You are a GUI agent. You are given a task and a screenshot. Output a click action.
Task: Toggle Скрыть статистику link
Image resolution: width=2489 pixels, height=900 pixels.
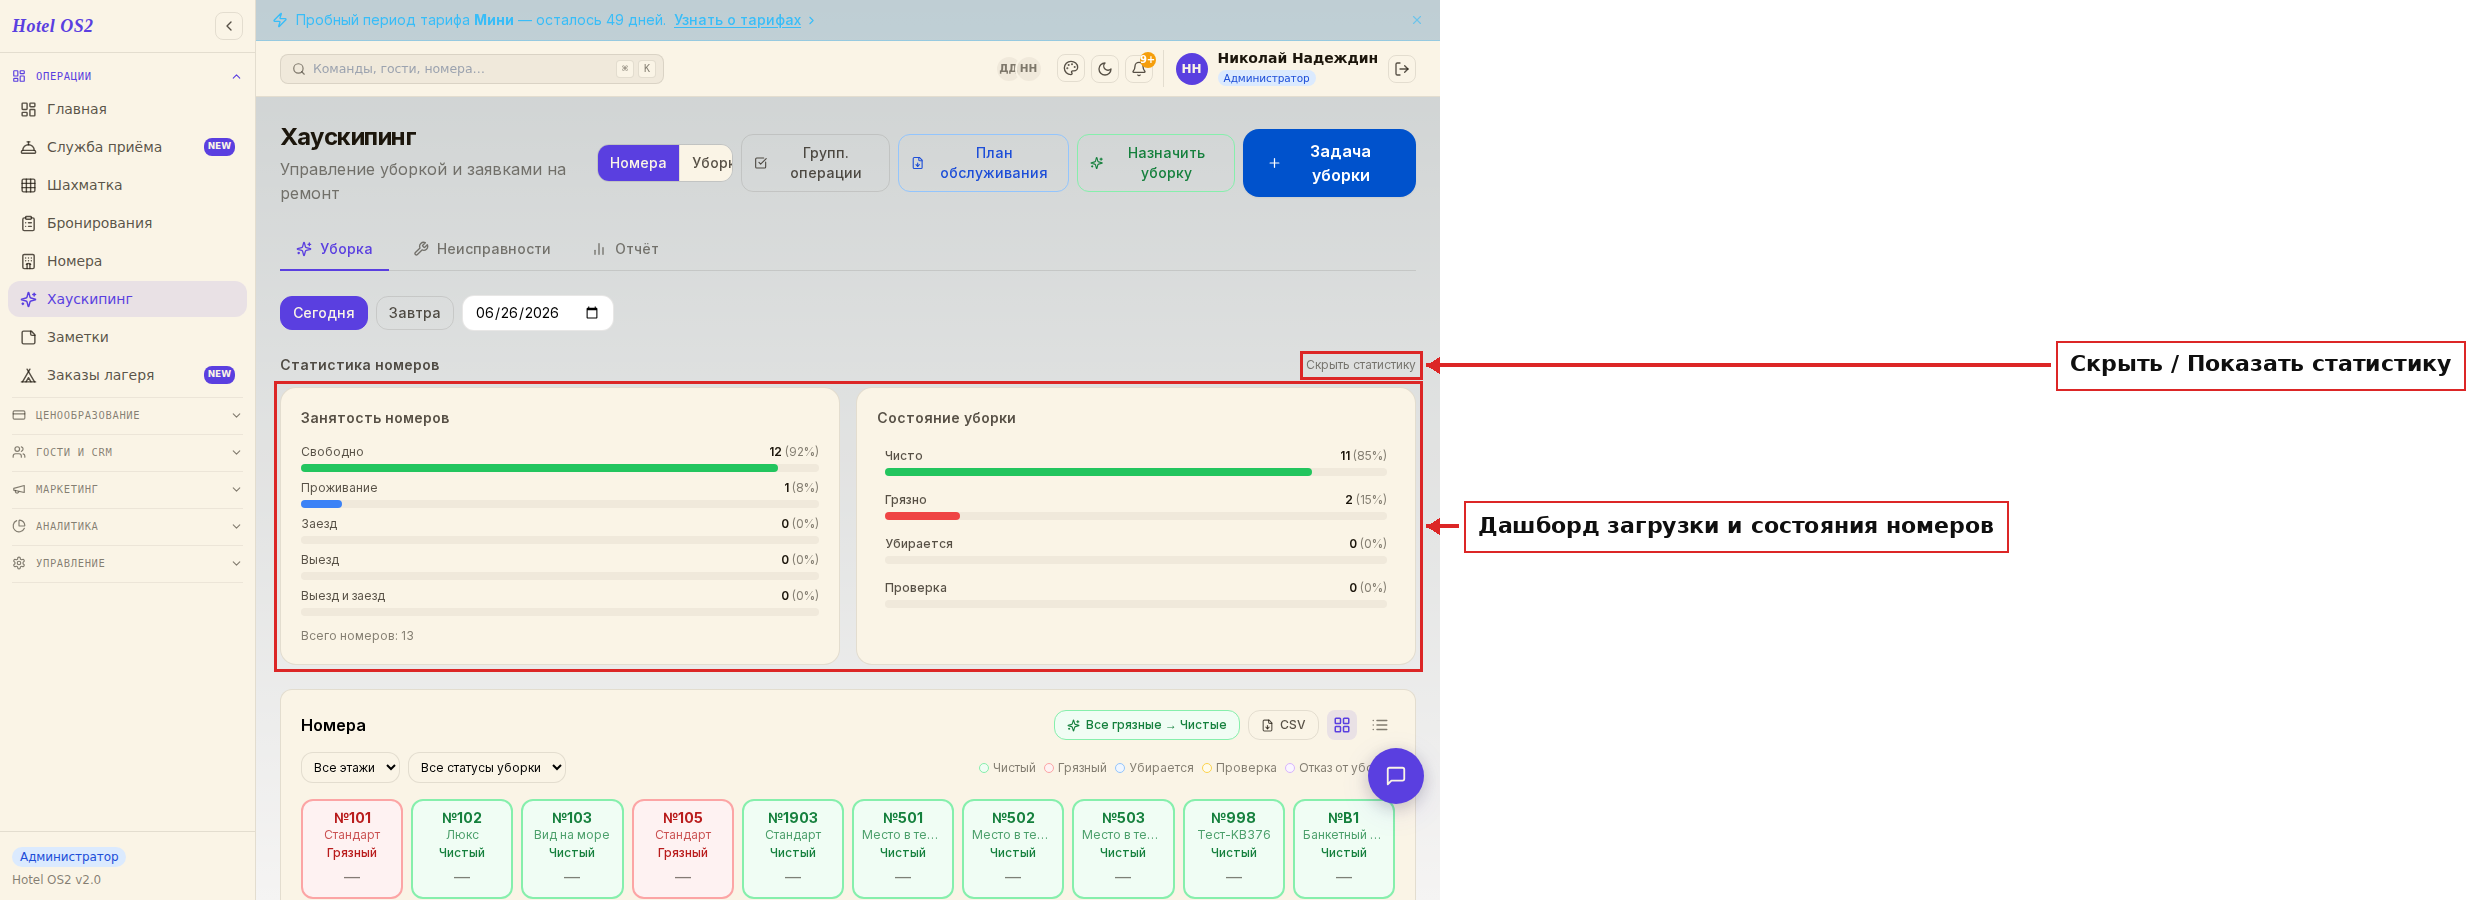click(1360, 365)
